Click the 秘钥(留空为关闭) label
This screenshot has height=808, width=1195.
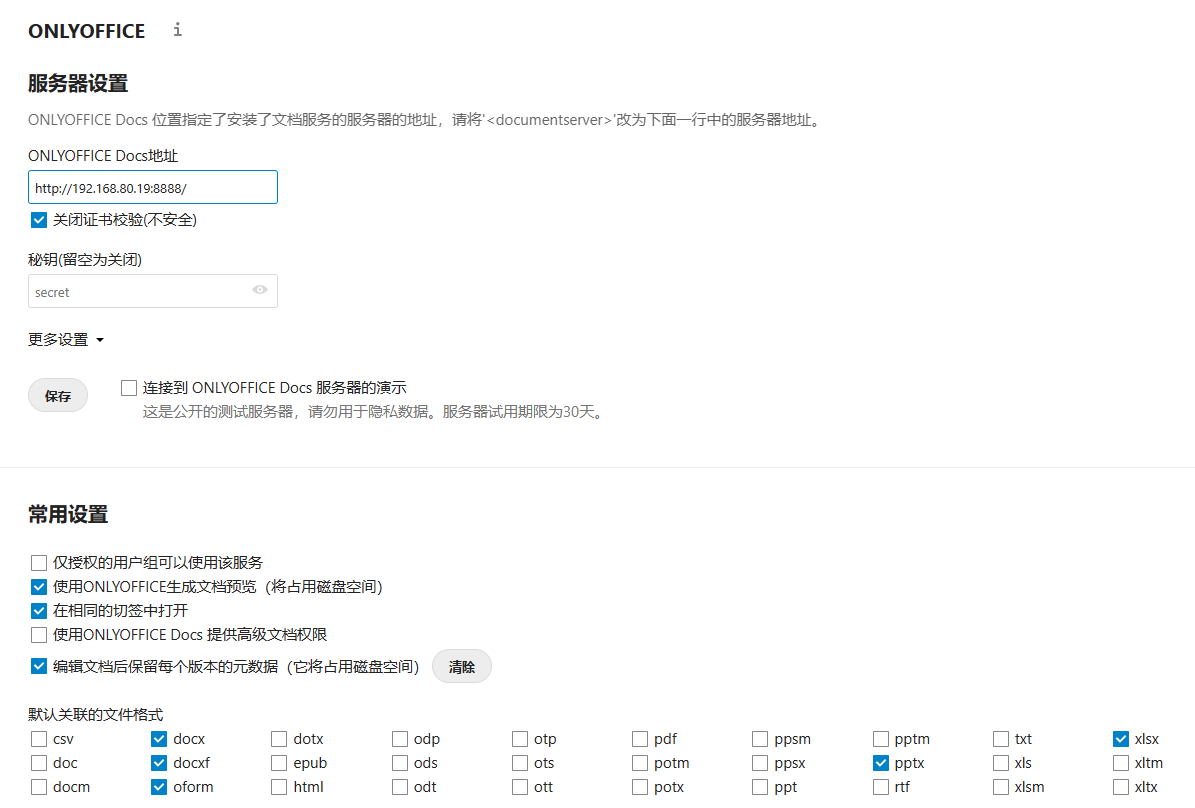point(85,260)
